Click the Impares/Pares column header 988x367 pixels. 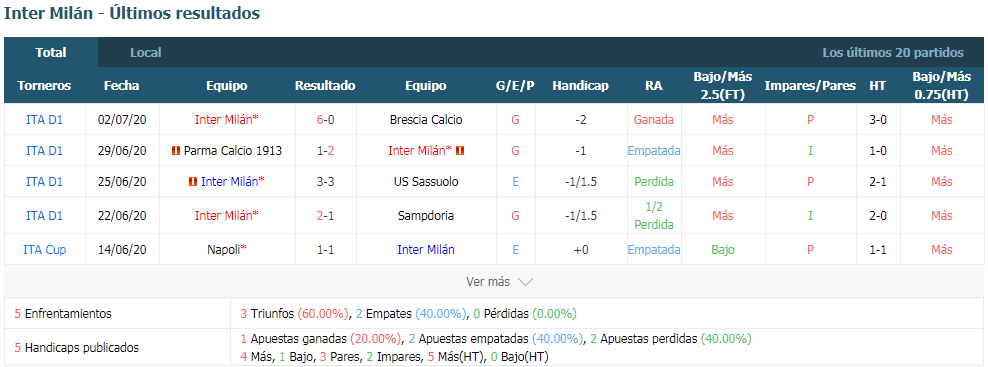click(x=810, y=86)
